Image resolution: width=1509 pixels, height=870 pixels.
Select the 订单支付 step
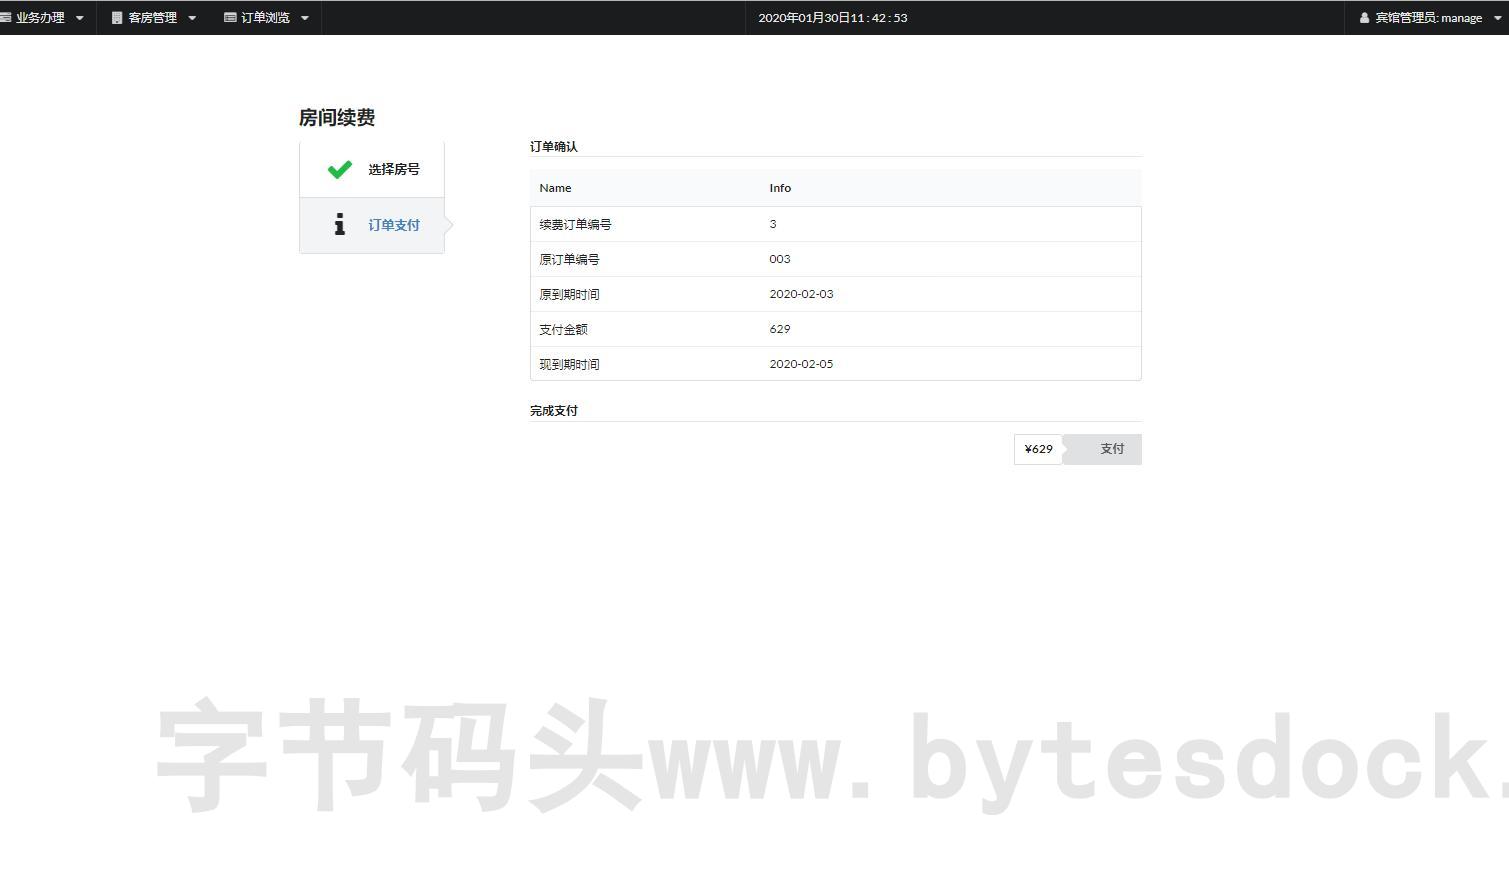(x=393, y=224)
